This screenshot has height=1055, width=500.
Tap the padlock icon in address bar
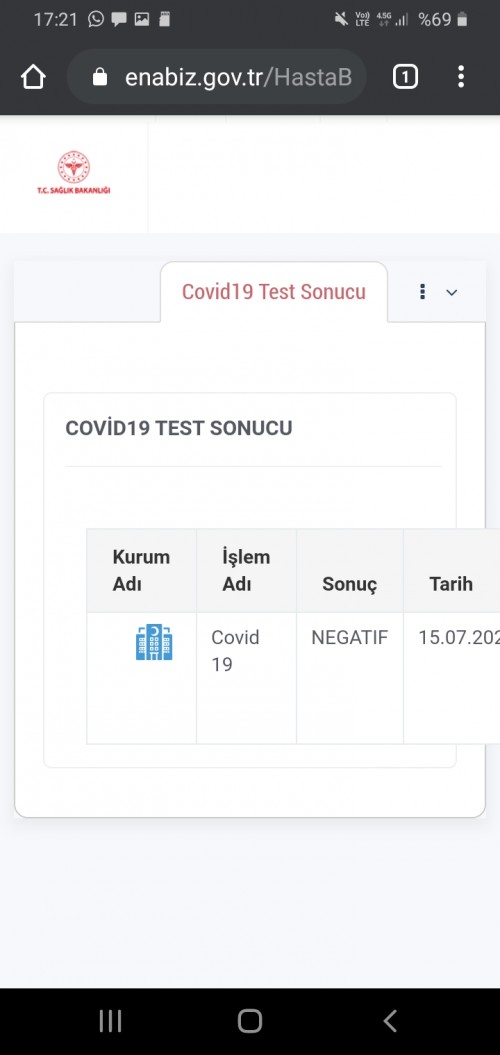pos(100,77)
